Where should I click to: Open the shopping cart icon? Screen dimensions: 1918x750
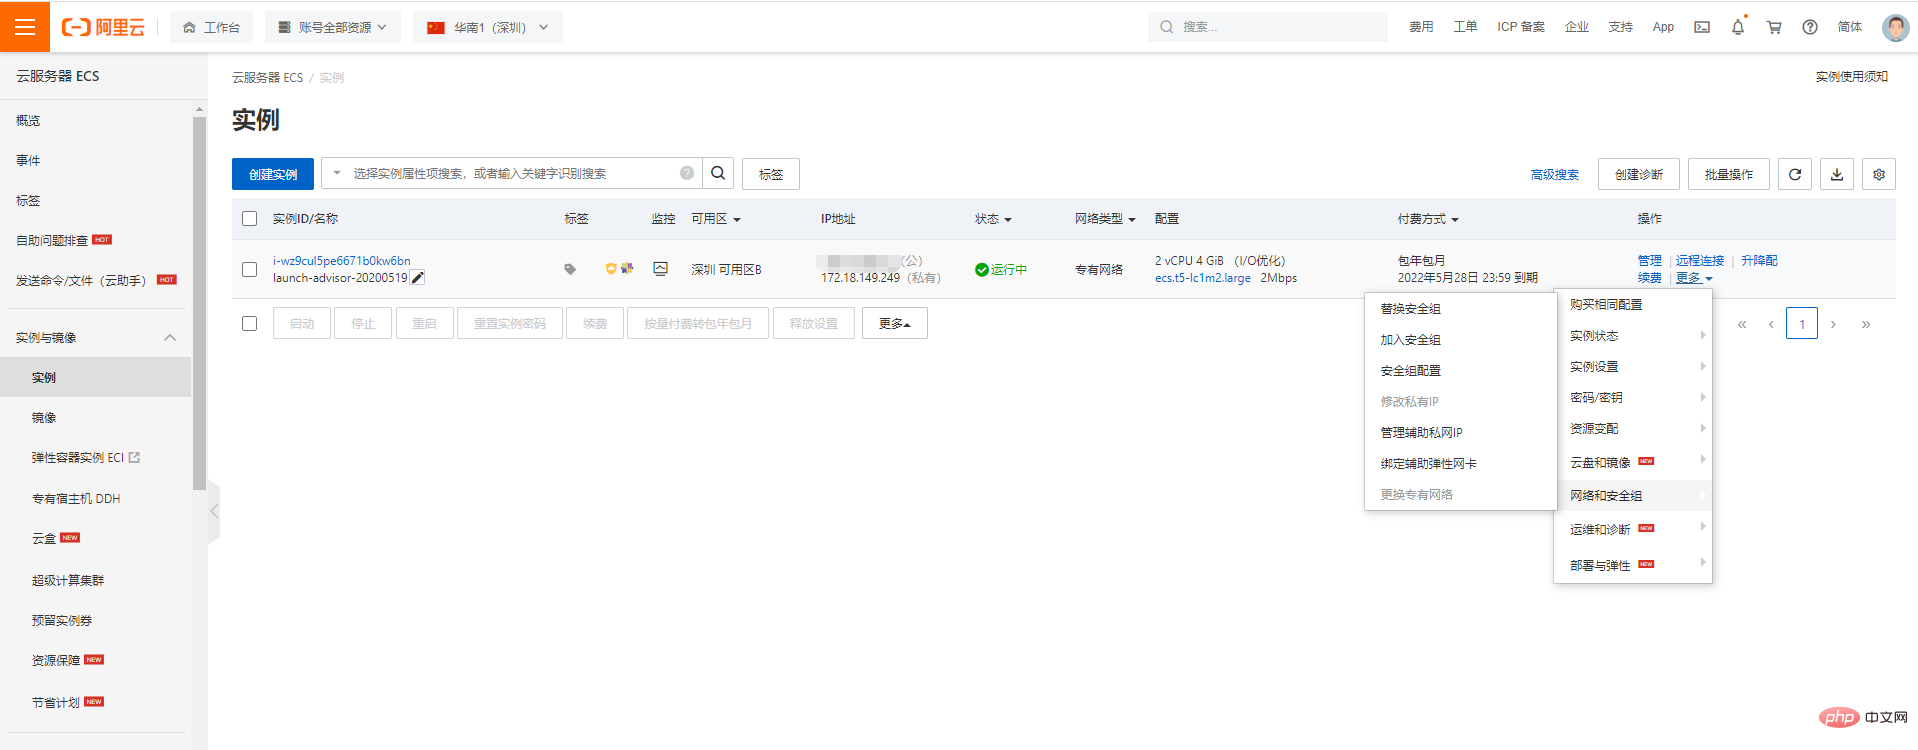(x=1774, y=27)
